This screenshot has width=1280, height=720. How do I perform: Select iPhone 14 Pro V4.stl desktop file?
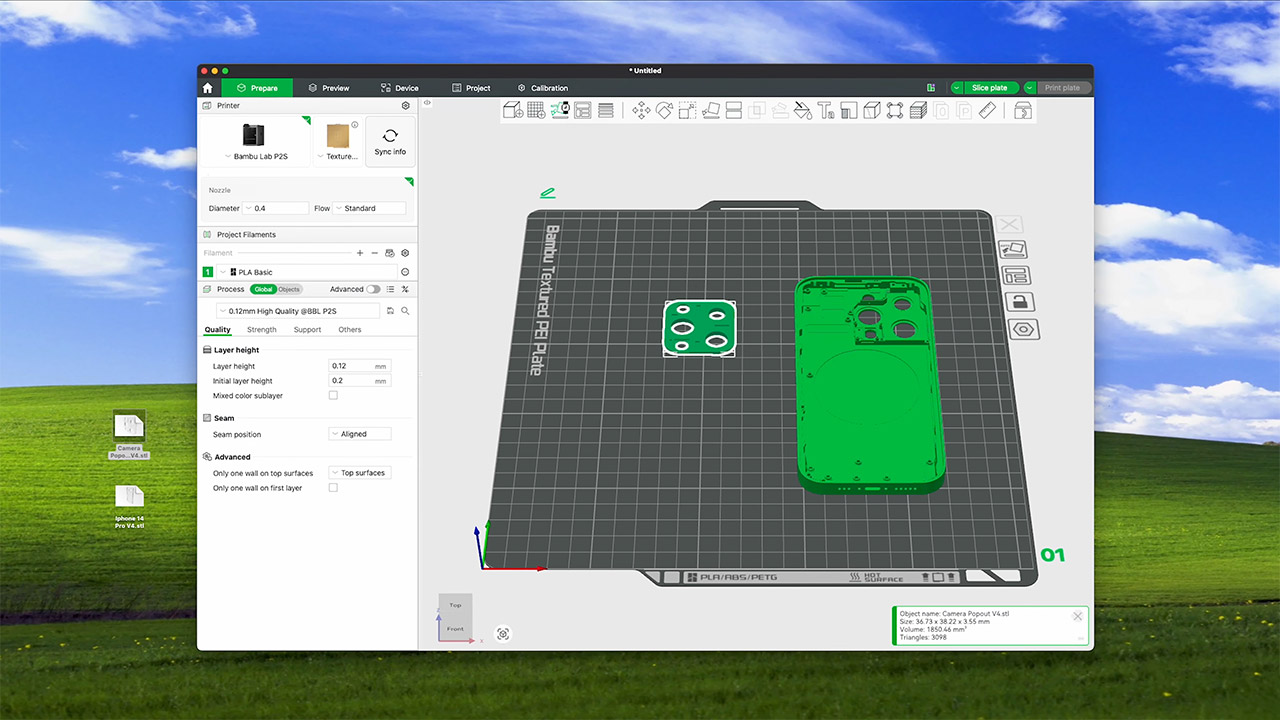(129, 507)
